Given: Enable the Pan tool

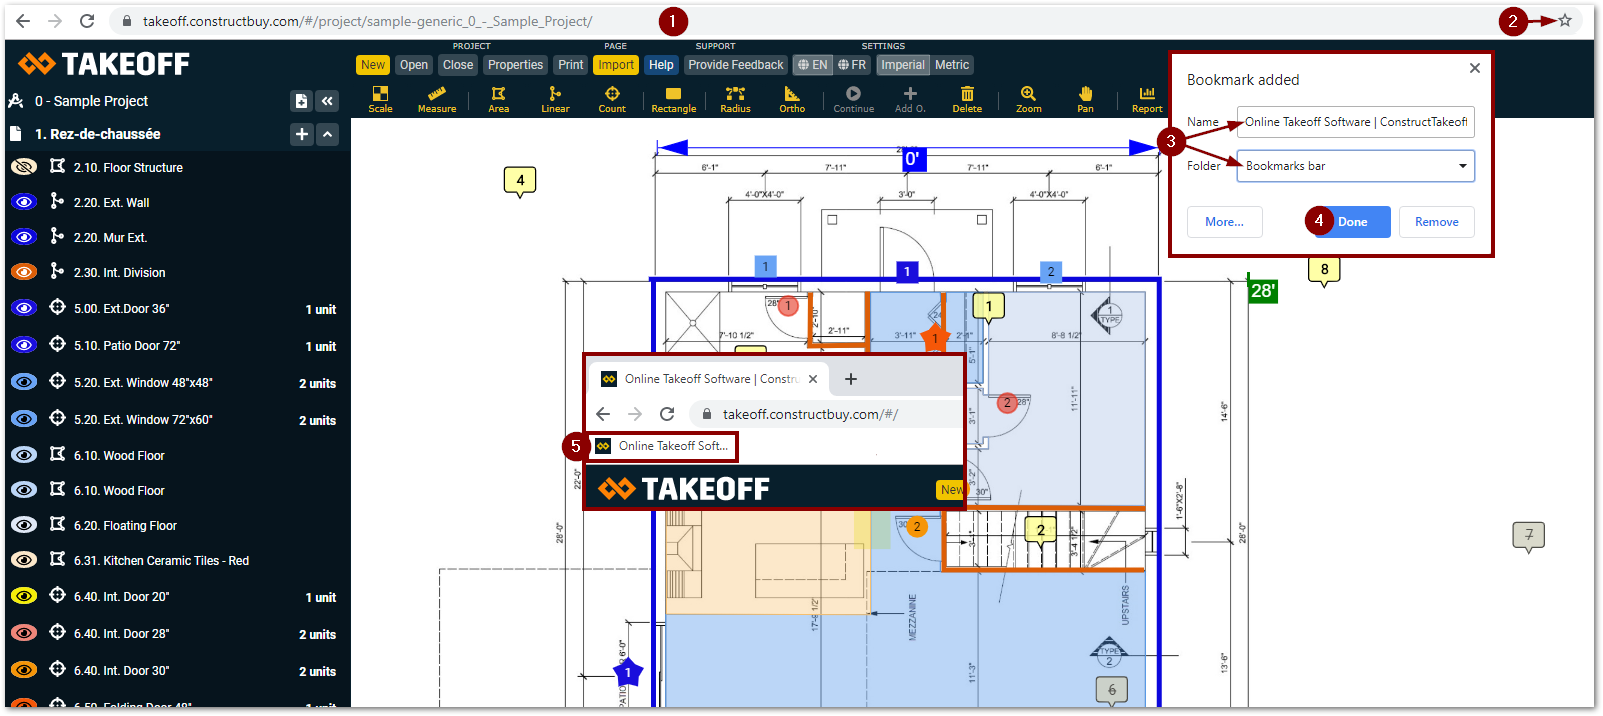Looking at the screenshot, I should point(1085,99).
